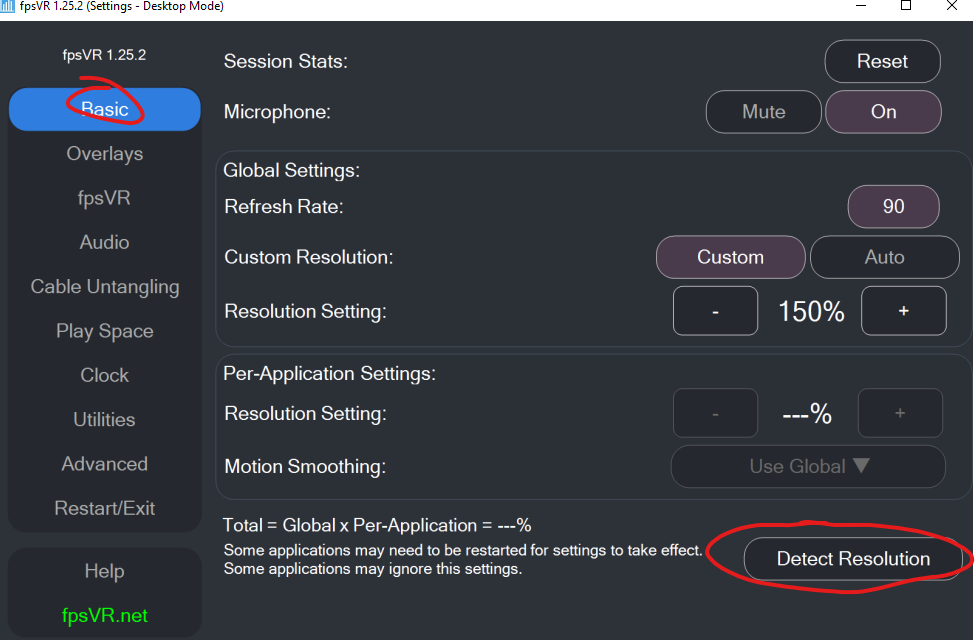Mute the microphone
This screenshot has height=640, width=976.
[x=763, y=112]
